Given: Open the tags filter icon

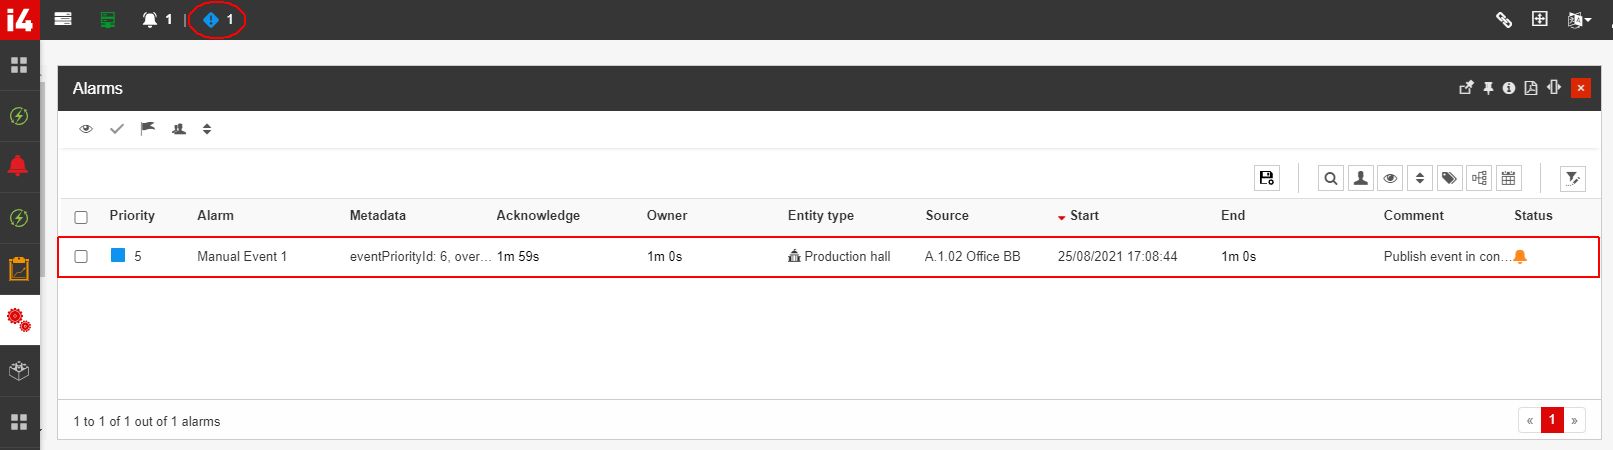Looking at the screenshot, I should point(1449,178).
